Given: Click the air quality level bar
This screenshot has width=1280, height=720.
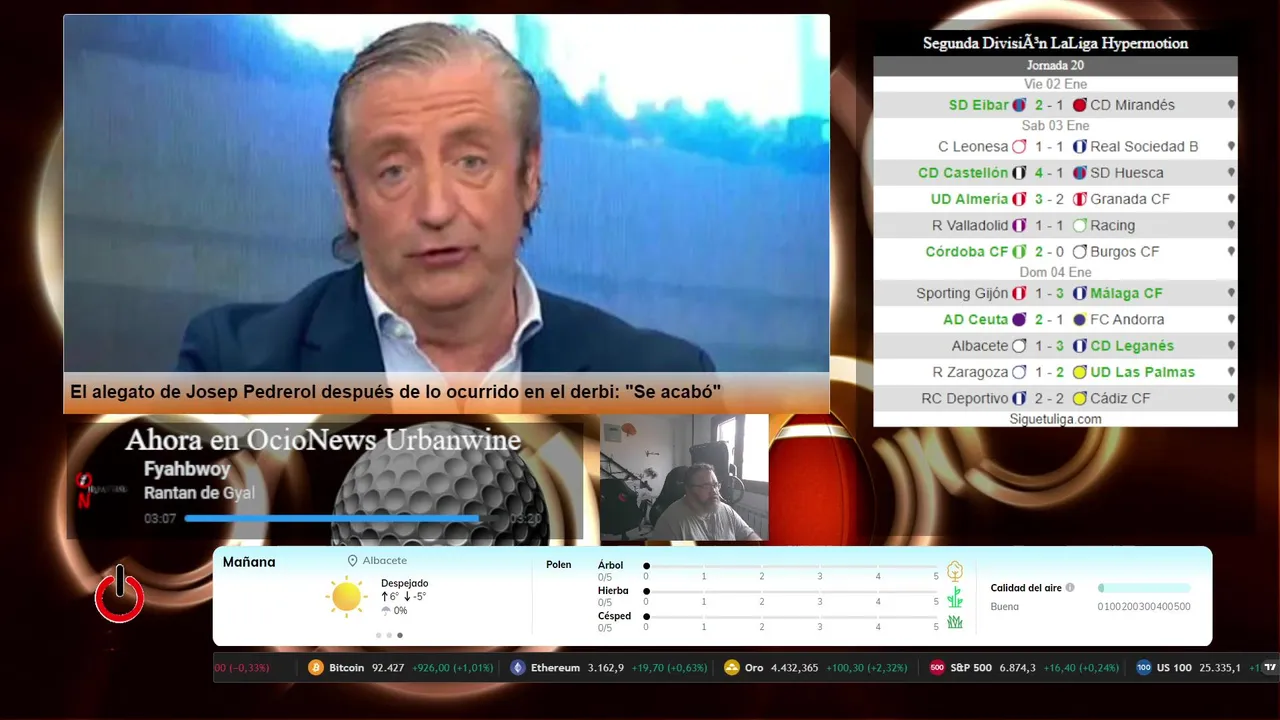Looking at the screenshot, I should coord(1144,588).
